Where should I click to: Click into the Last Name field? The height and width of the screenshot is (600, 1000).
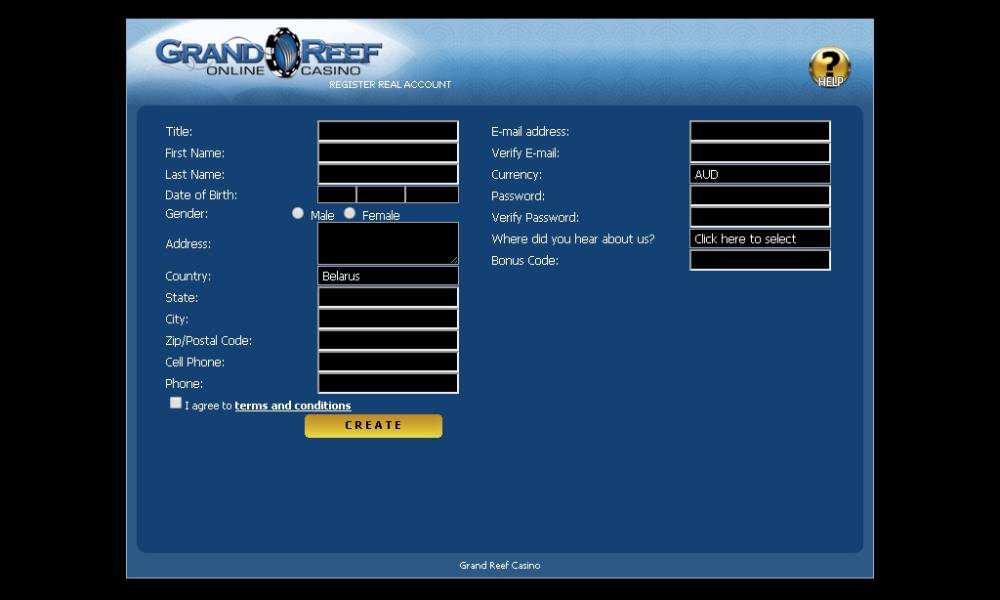click(388, 174)
